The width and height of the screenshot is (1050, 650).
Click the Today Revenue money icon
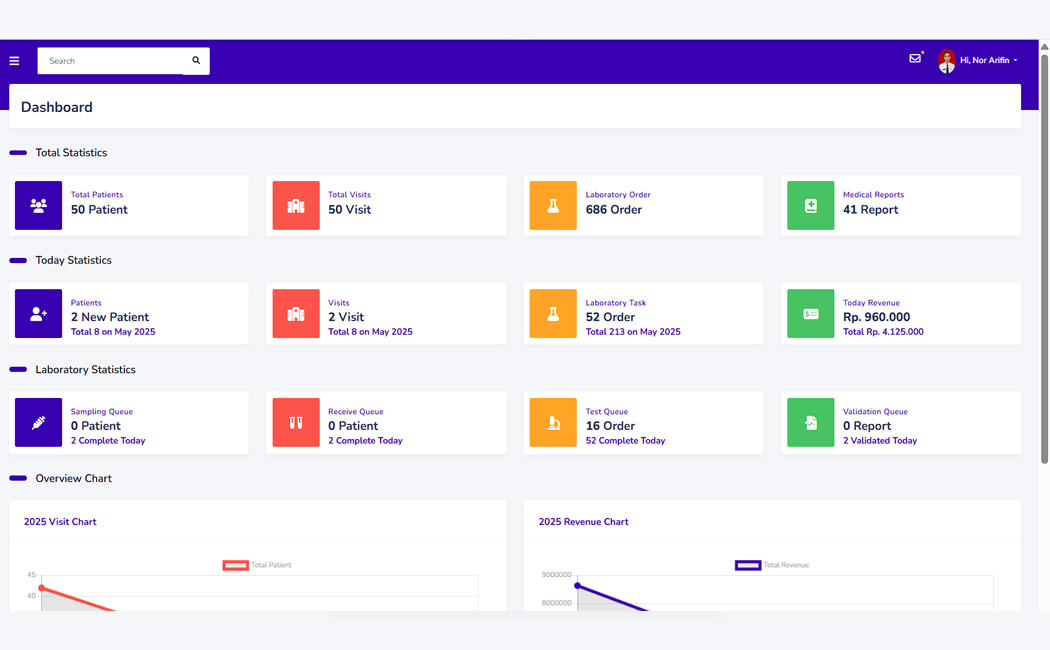click(x=810, y=314)
